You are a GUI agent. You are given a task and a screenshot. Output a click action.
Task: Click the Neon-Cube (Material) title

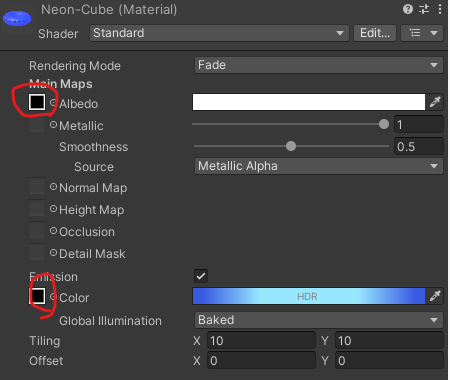click(109, 10)
